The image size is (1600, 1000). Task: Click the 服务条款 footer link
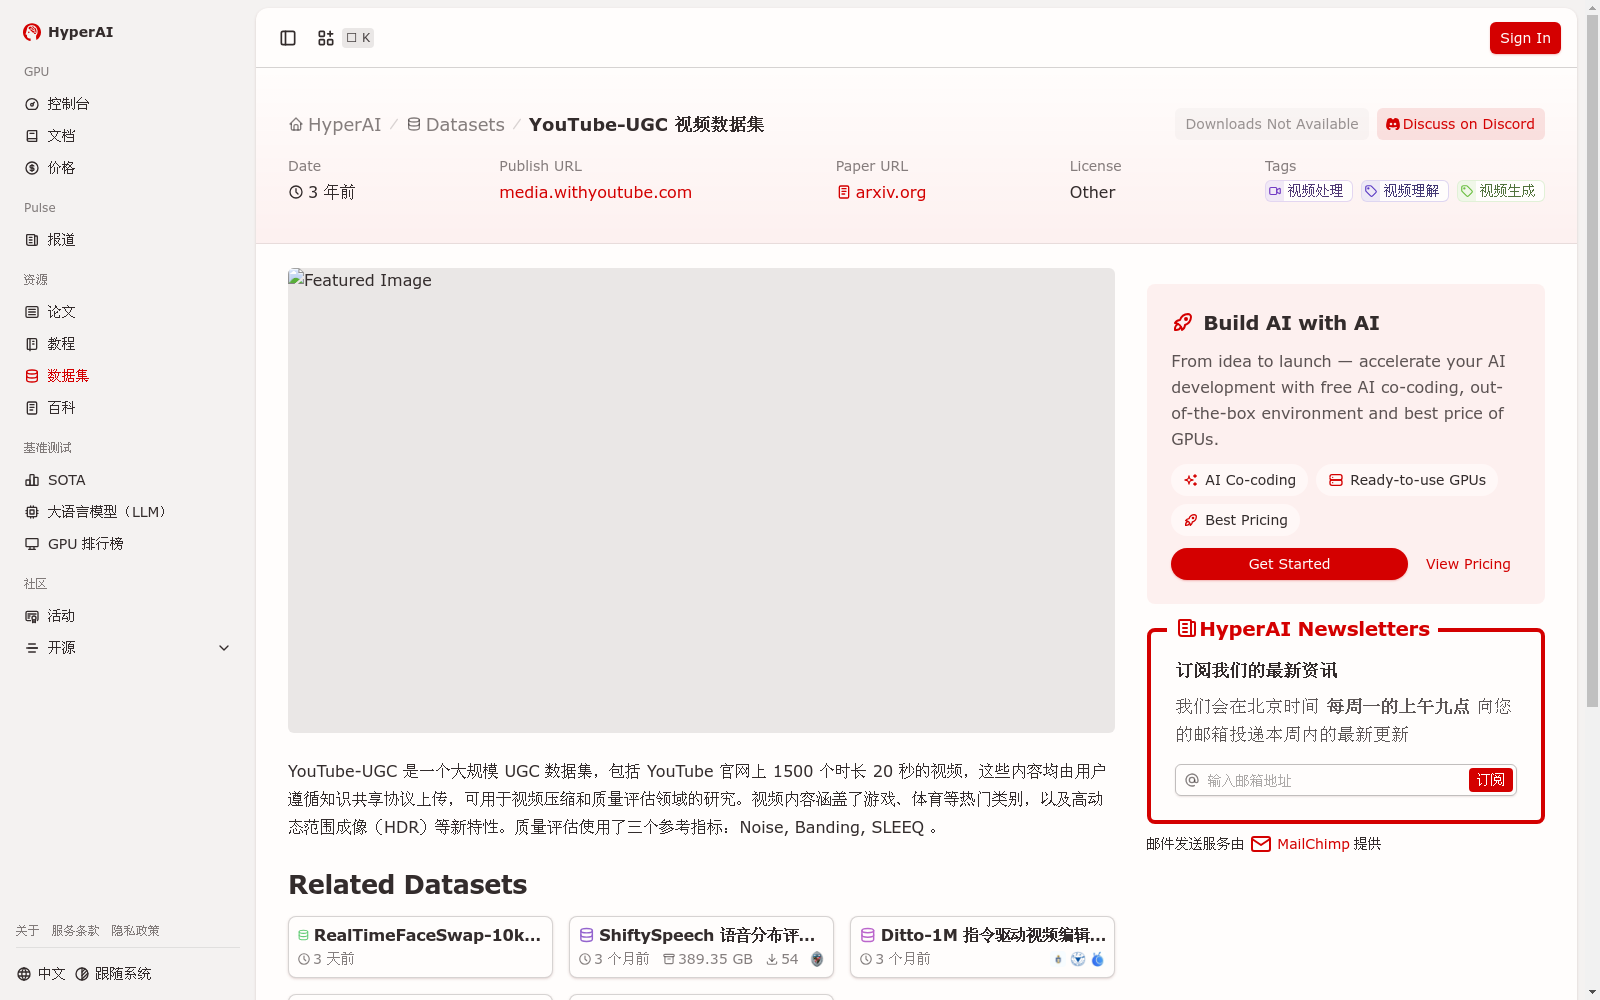[75, 931]
